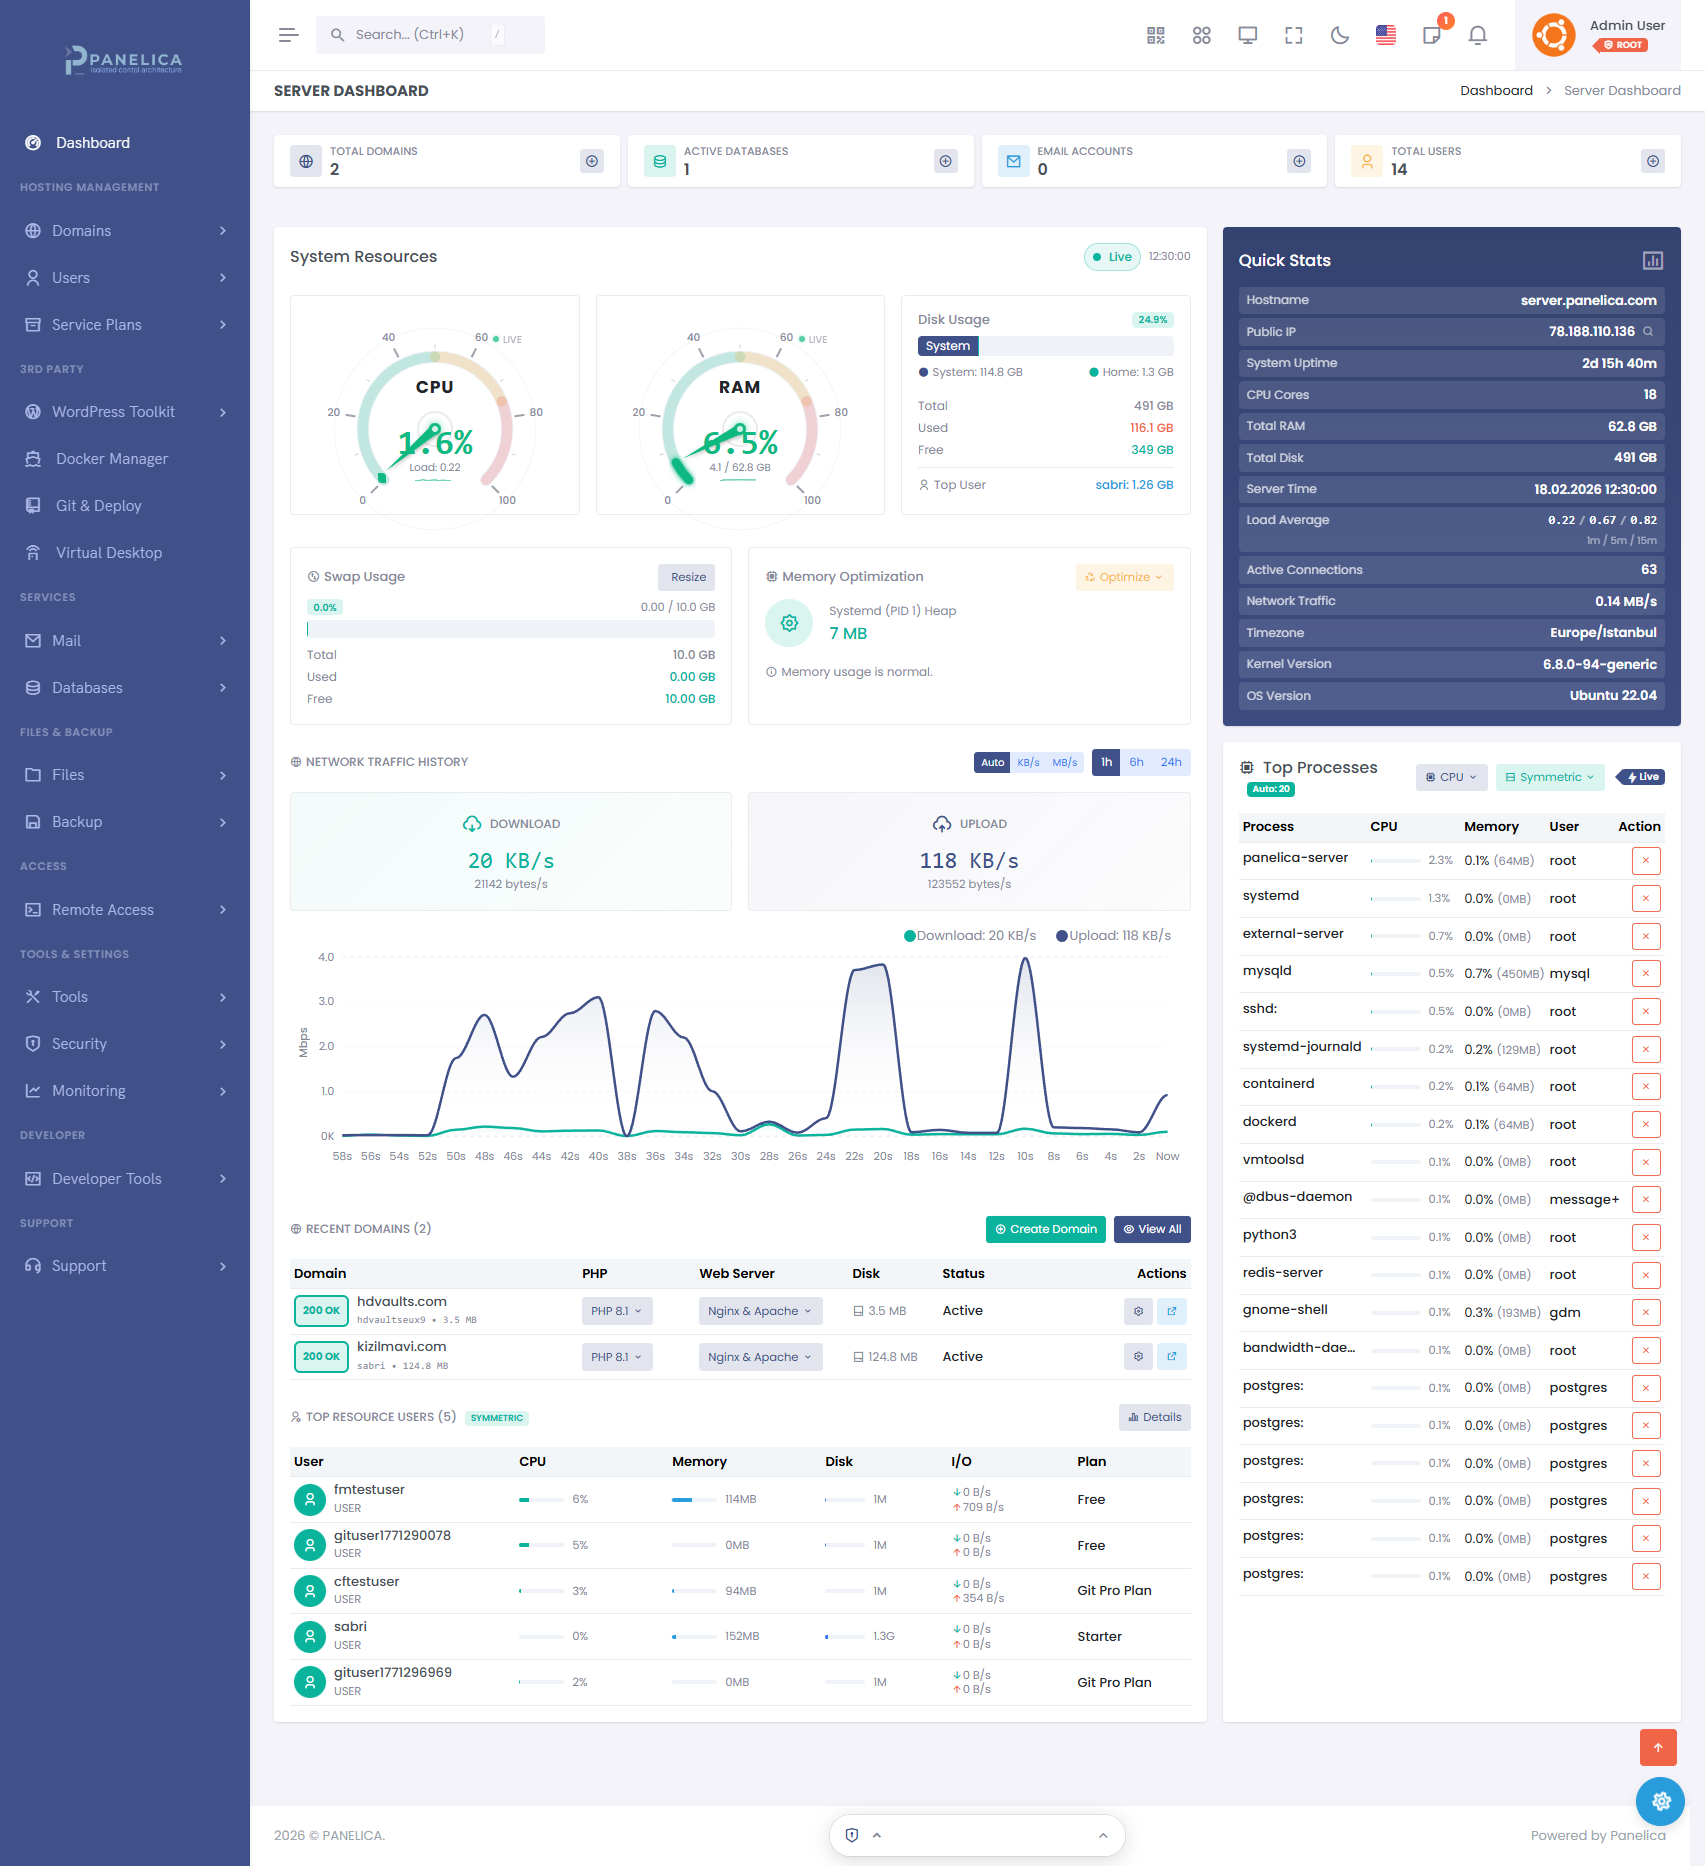The height and width of the screenshot is (1866, 1705).
Task: Toggle the Live indicator in Top Processes
Action: point(1642,778)
